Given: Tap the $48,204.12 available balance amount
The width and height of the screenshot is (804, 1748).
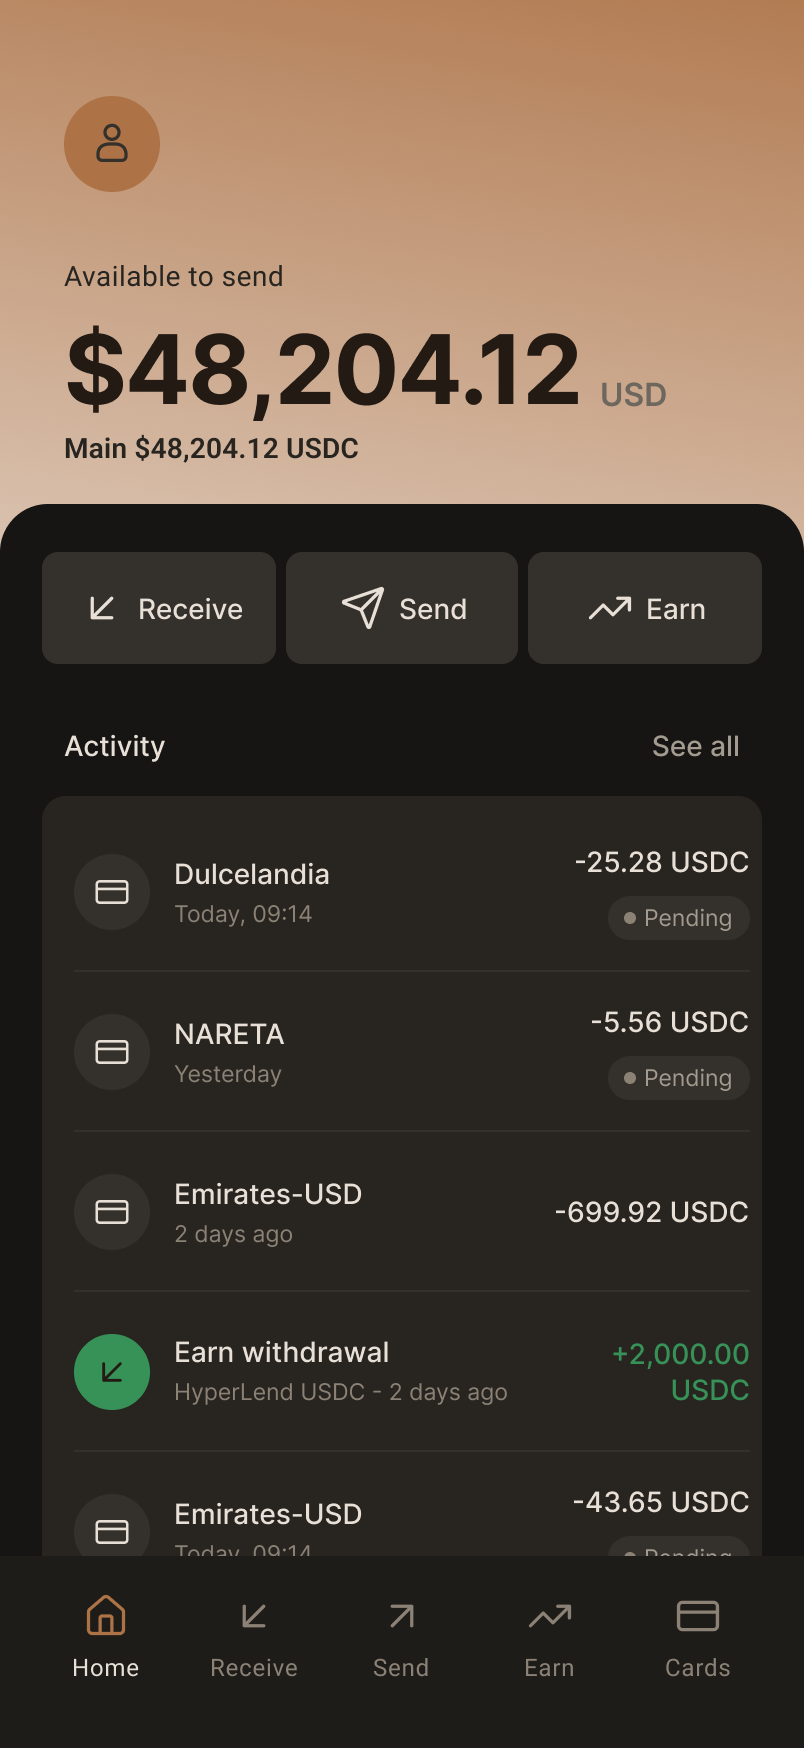Looking at the screenshot, I should [x=323, y=370].
